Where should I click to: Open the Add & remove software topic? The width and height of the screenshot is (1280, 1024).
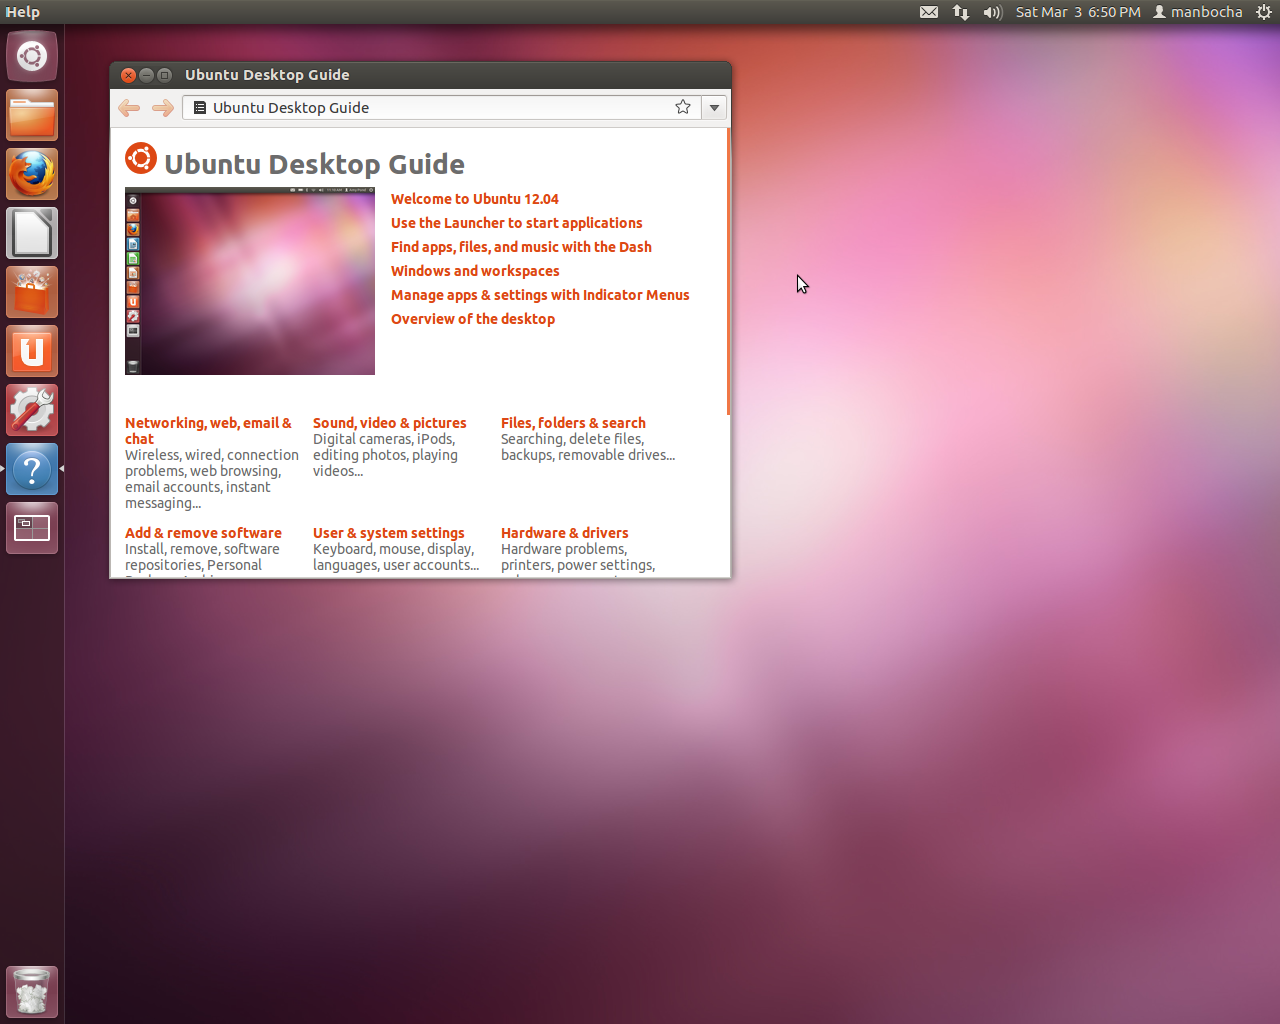click(x=203, y=533)
